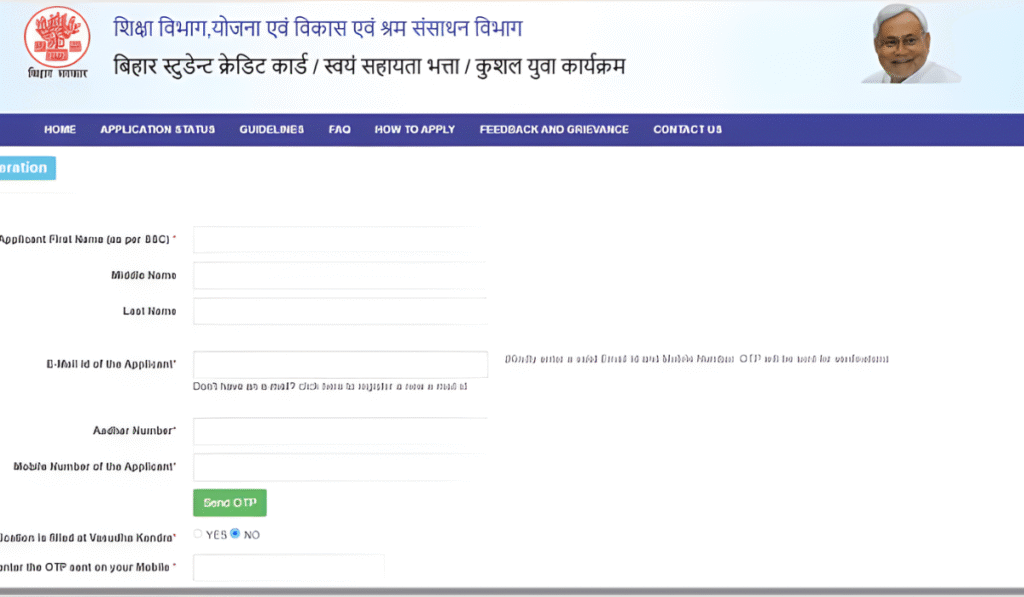Click the Middle Name input field
Viewport: 1024px width, 597px height.
click(x=339, y=276)
